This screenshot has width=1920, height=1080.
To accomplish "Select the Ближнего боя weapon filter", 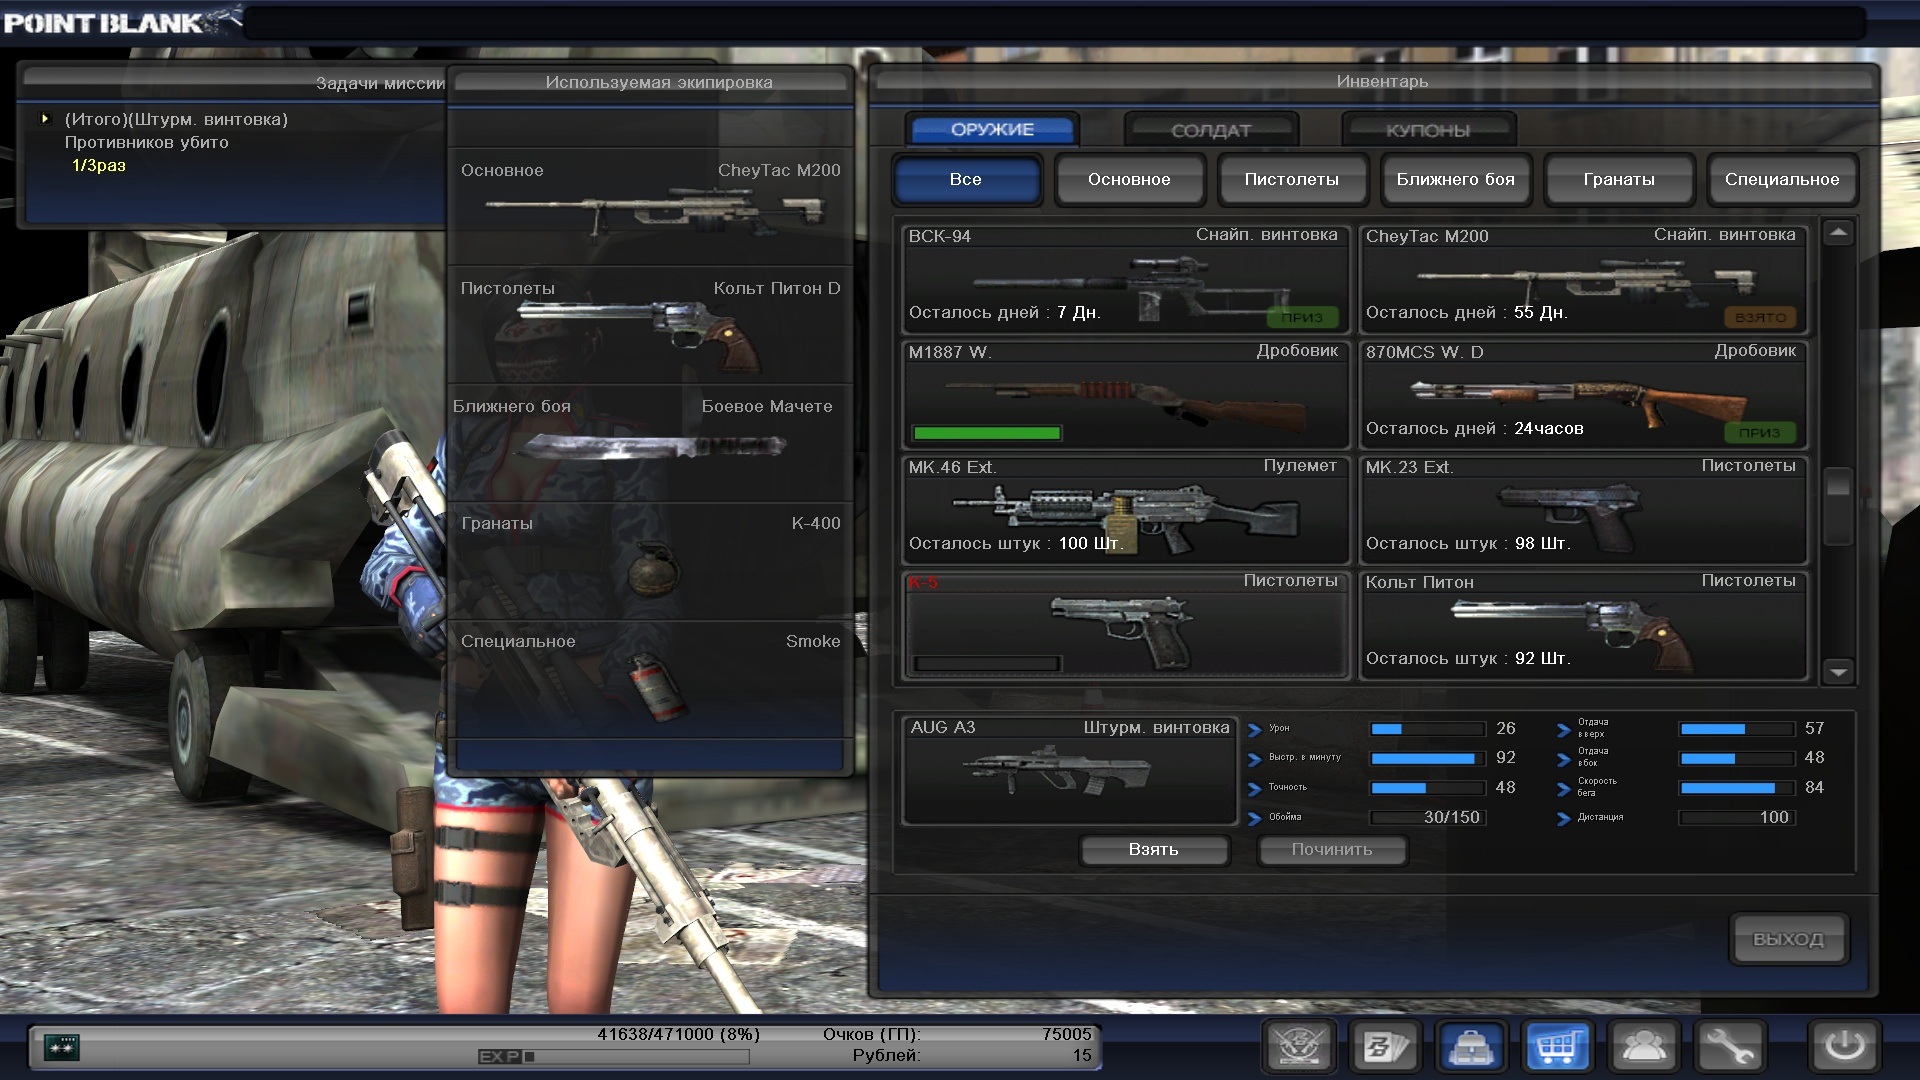I will pos(1456,179).
